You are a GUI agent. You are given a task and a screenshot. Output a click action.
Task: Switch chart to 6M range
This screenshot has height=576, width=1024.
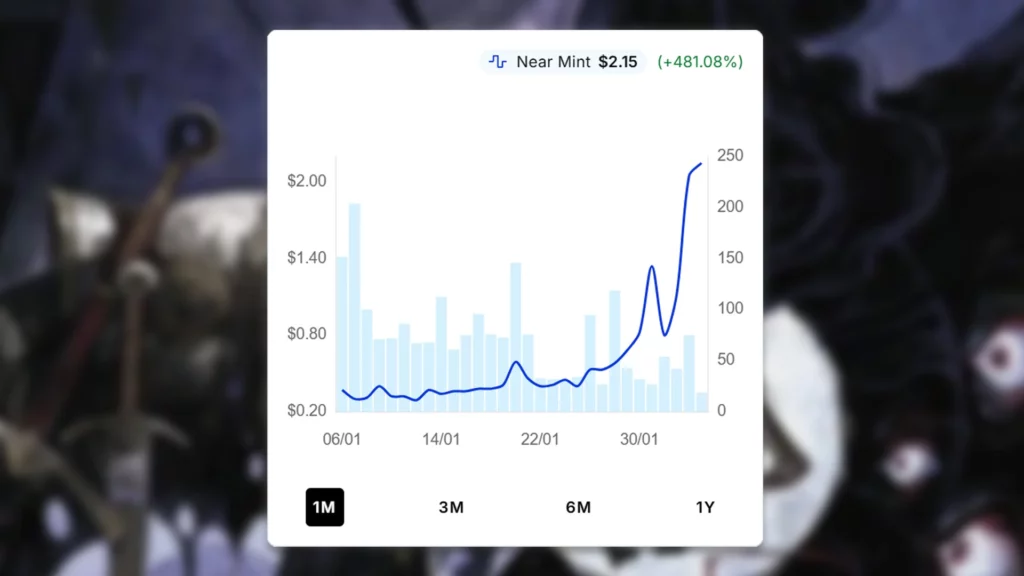coord(578,507)
